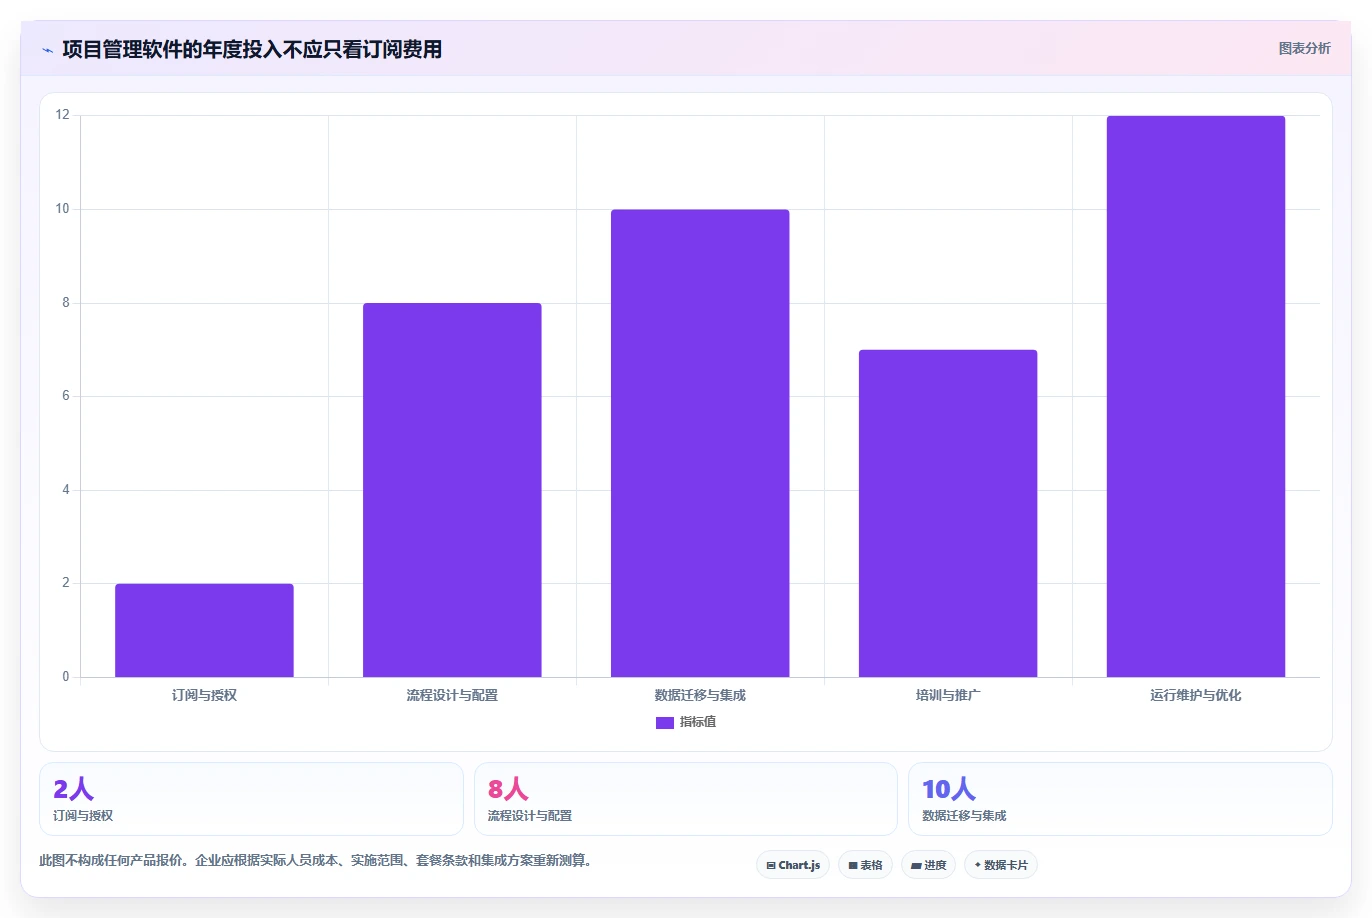The height and width of the screenshot is (918, 1372).
Task: Toggle the 指标值 legend color box
Action: 664,723
